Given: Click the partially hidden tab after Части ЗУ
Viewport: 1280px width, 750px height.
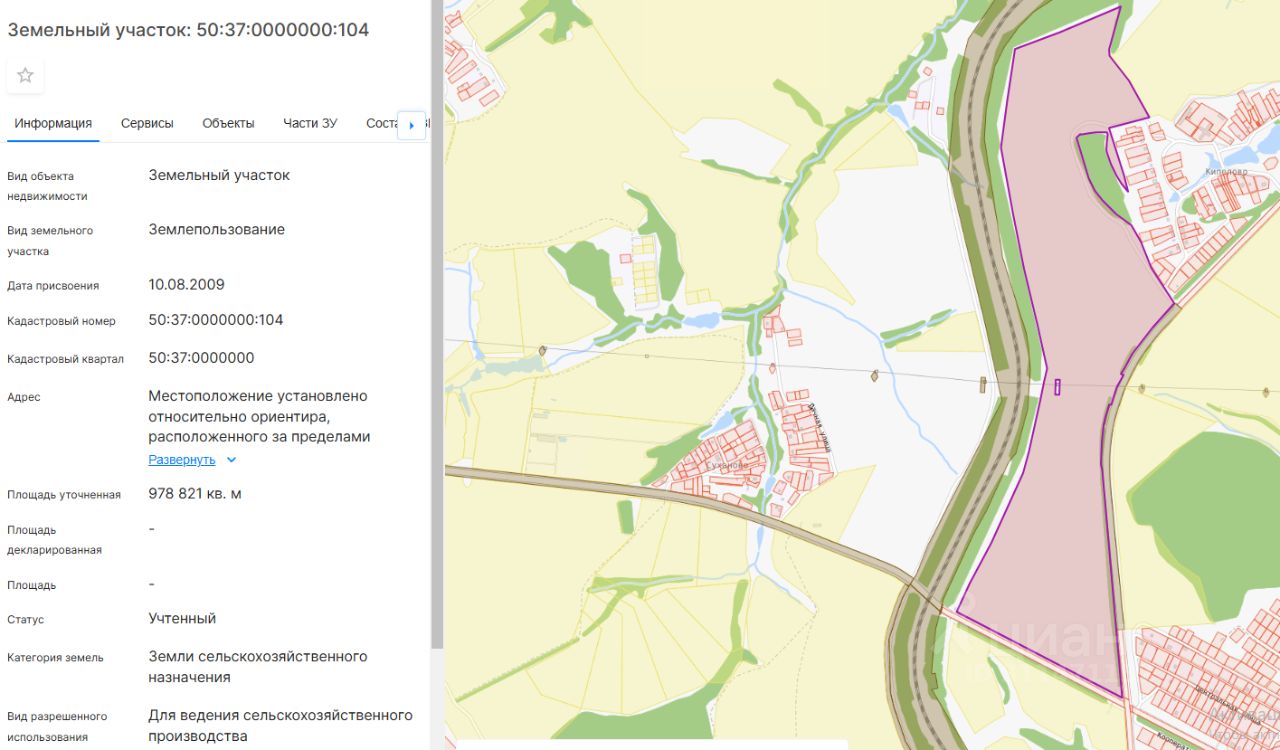Looking at the screenshot, I should [x=381, y=123].
